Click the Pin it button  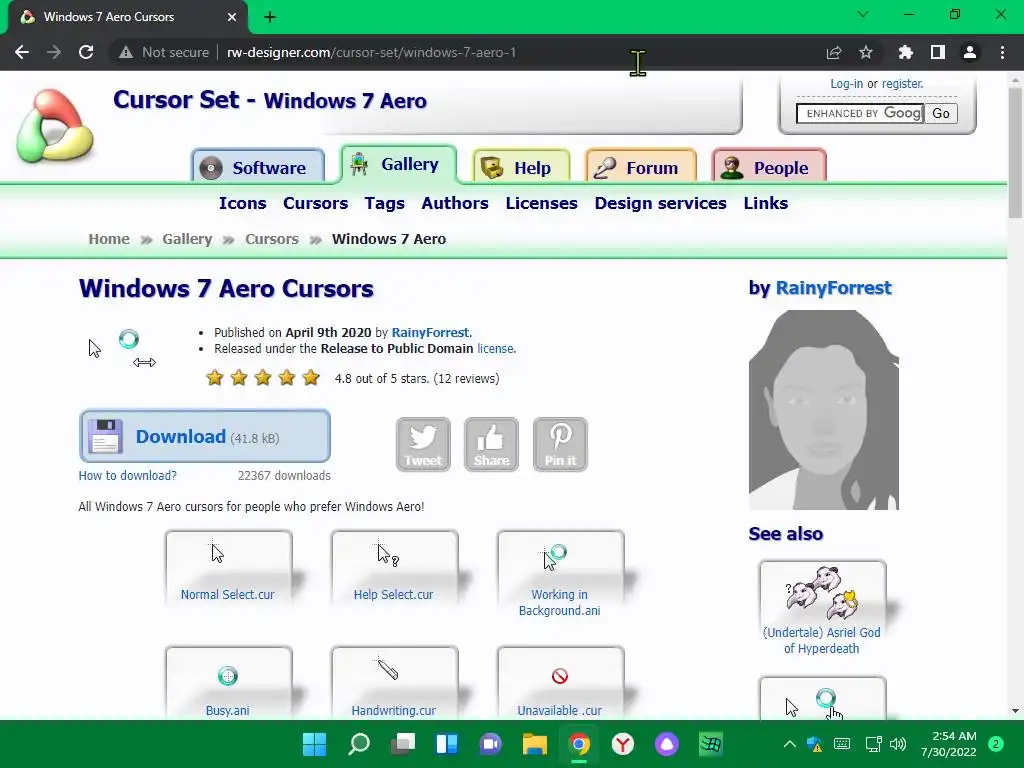click(x=560, y=444)
